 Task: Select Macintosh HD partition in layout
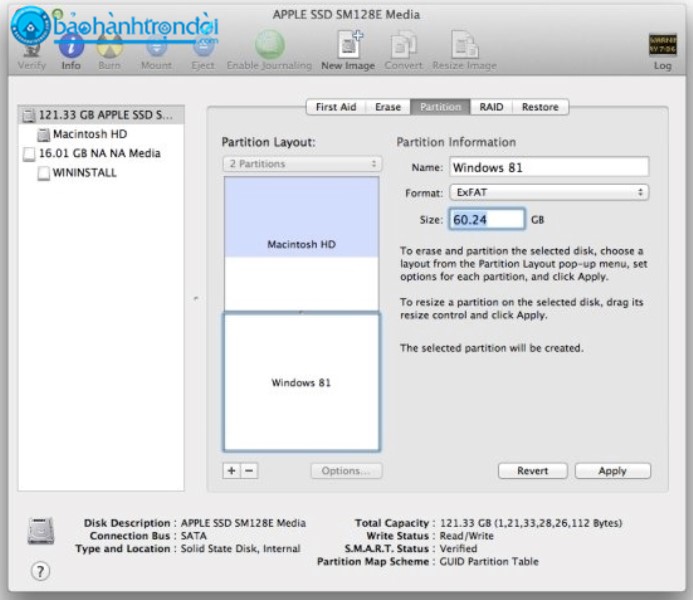click(x=301, y=244)
